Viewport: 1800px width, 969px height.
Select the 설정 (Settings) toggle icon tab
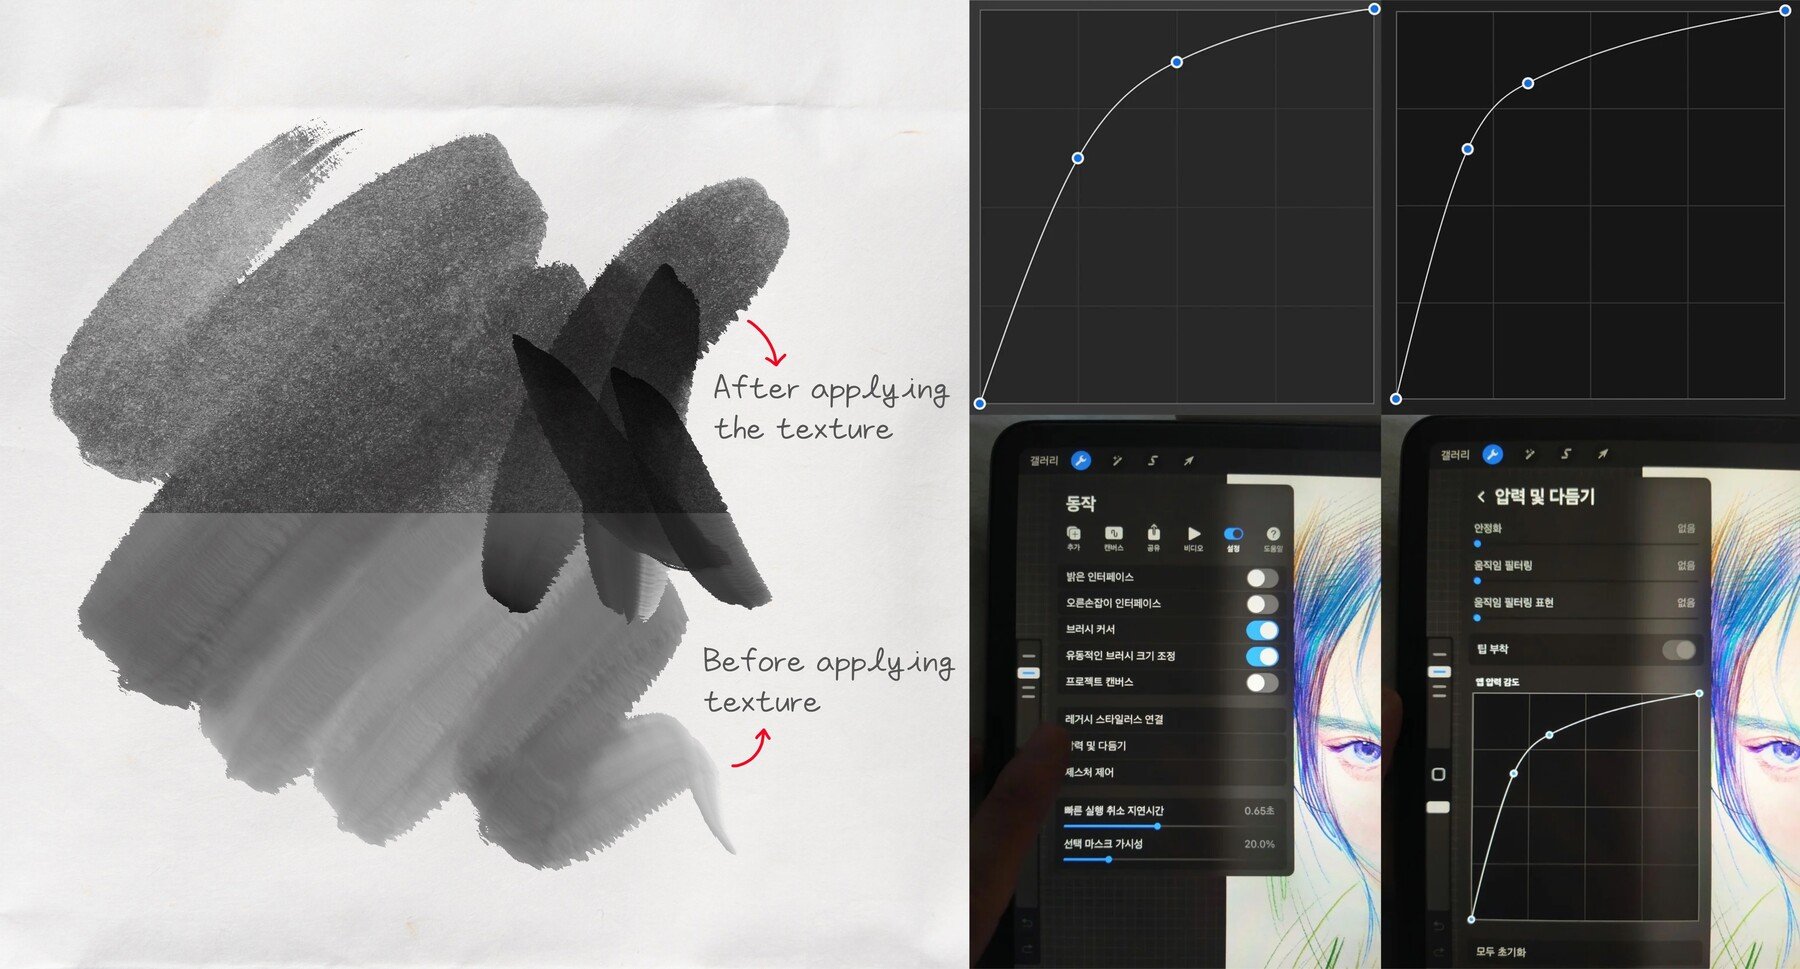1233,534
